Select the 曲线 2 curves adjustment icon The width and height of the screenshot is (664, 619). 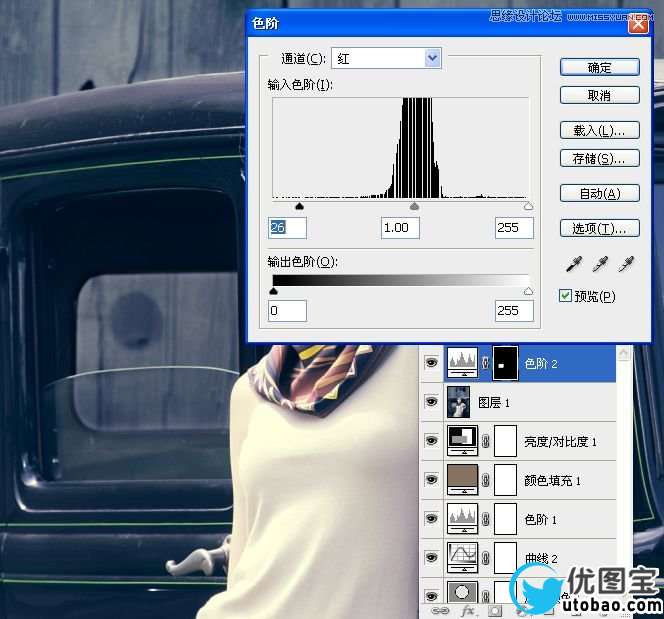coord(462,557)
